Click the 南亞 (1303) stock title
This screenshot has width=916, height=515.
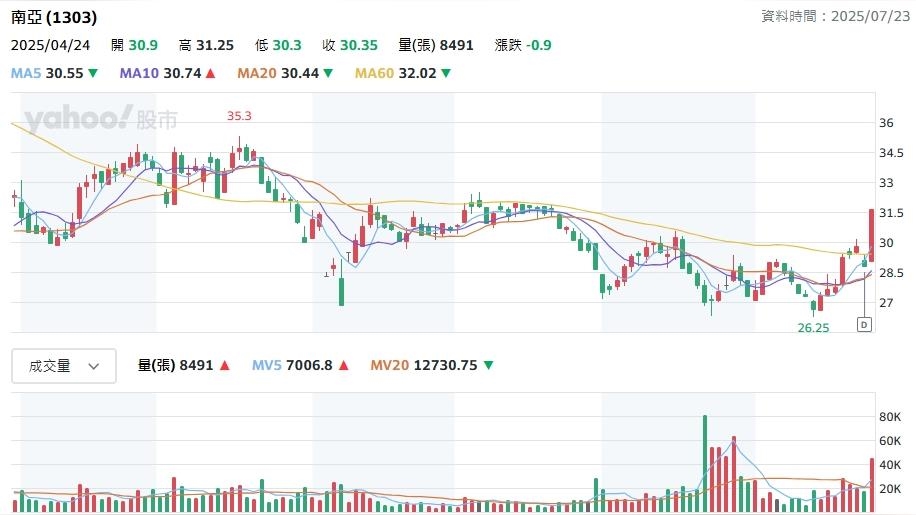pos(54,17)
